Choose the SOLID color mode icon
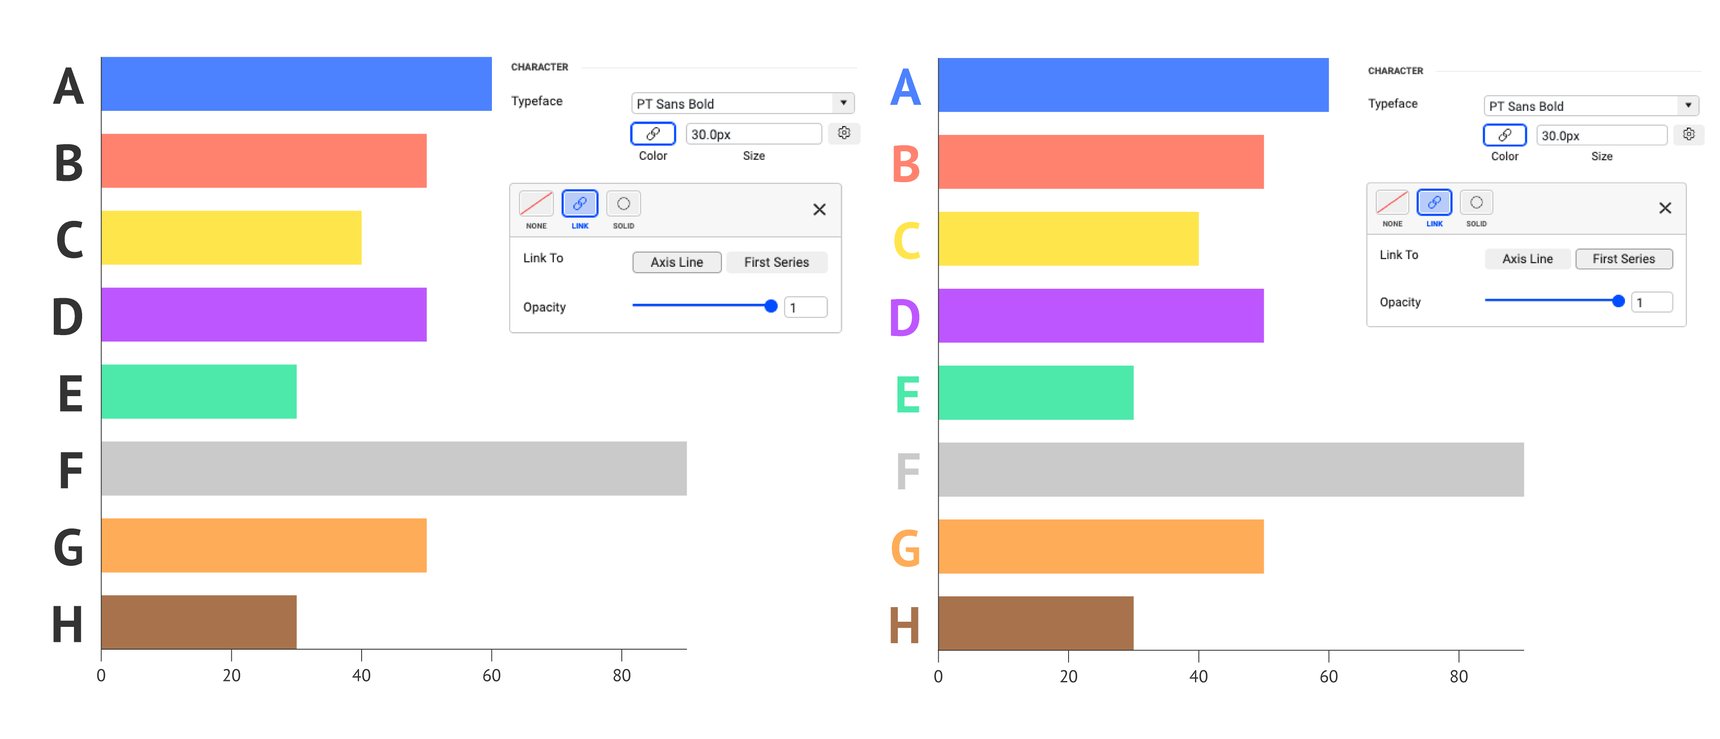Screen dimensions: 1720x739 [623, 204]
